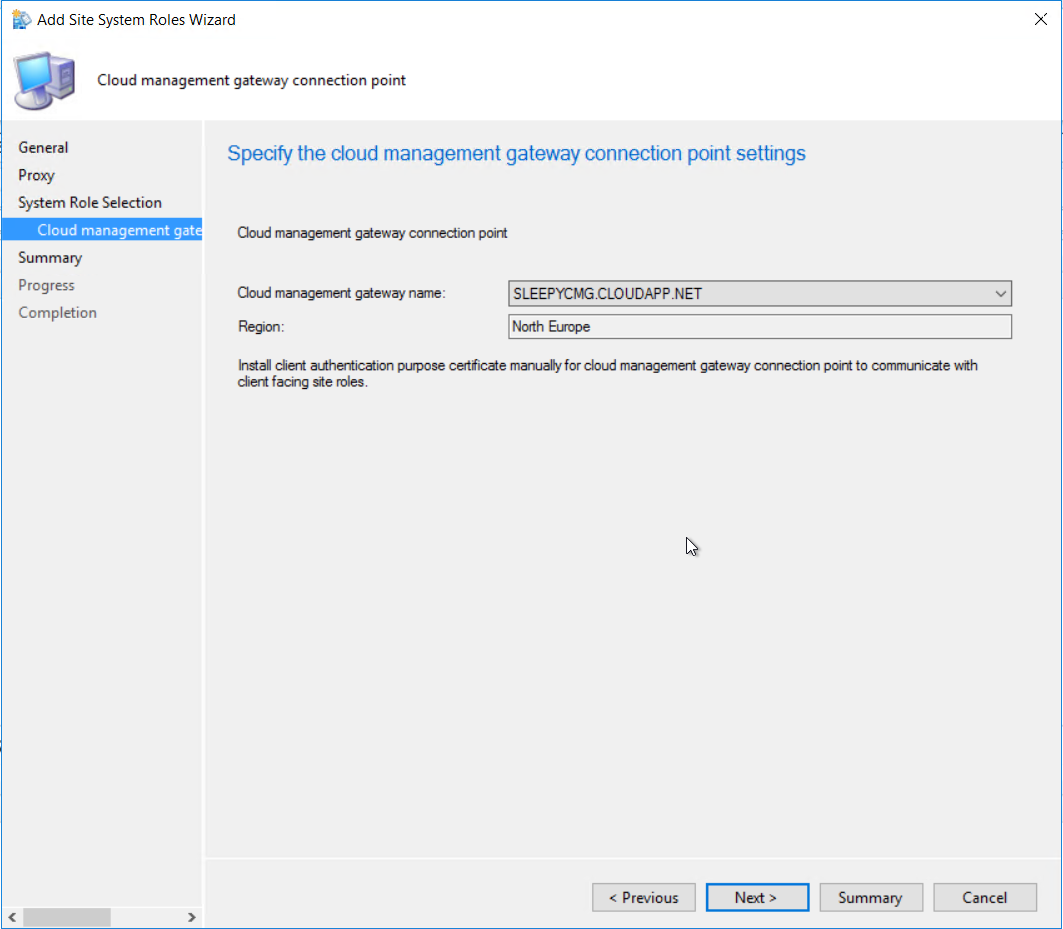1063x929 pixels.
Task: Open the System Role Selection page
Action: pyautogui.click(x=89, y=202)
